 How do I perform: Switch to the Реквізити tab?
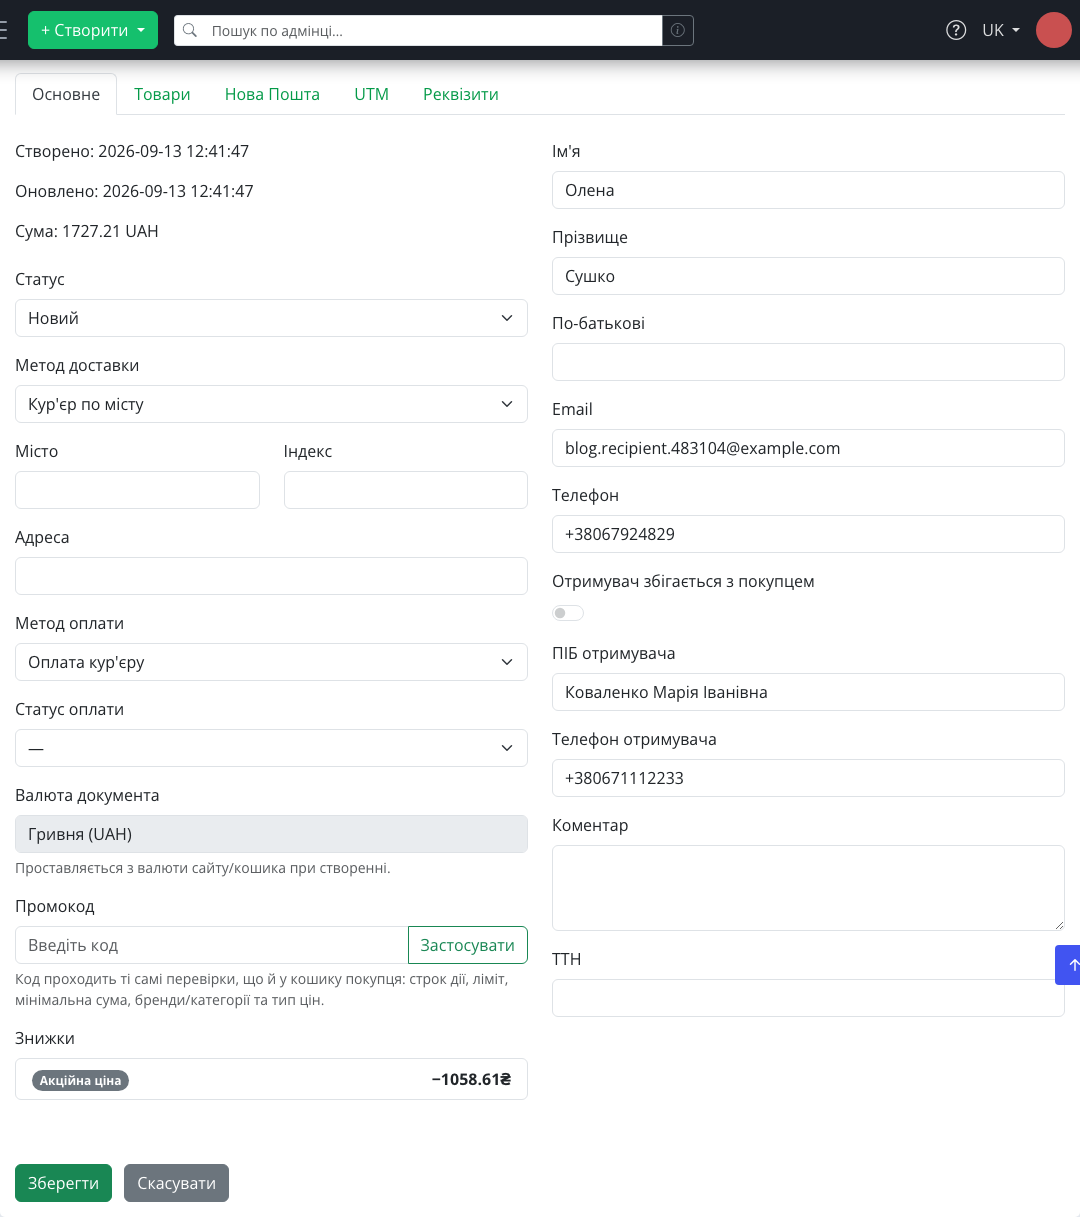(460, 94)
